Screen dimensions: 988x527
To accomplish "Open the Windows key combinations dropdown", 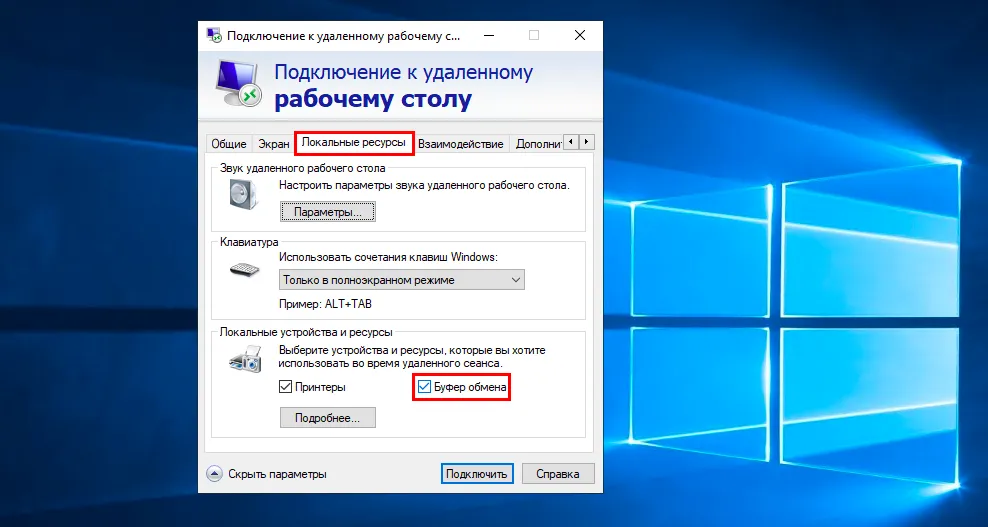I will point(401,280).
